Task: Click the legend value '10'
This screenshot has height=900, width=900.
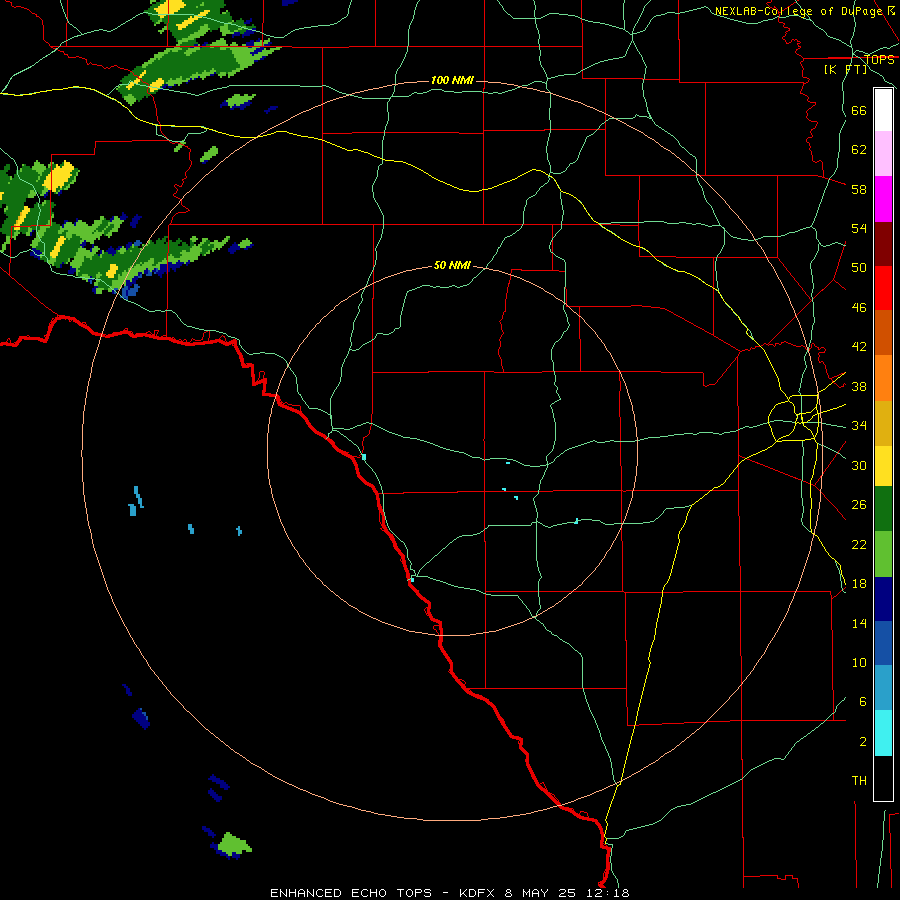Action: [859, 662]
